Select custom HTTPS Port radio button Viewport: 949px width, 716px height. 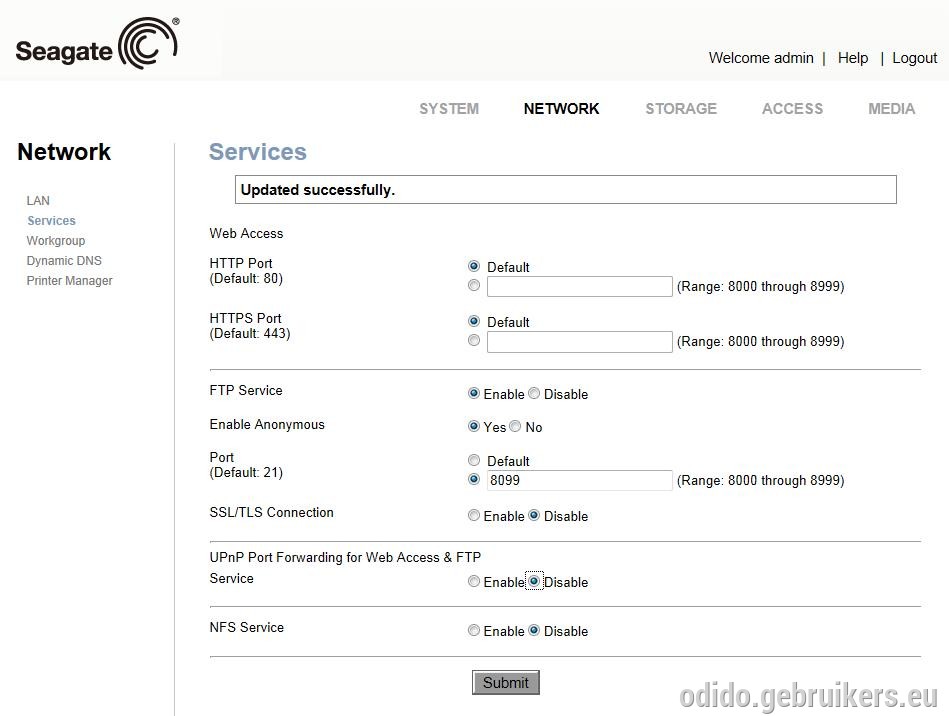(x=474, y=340)
